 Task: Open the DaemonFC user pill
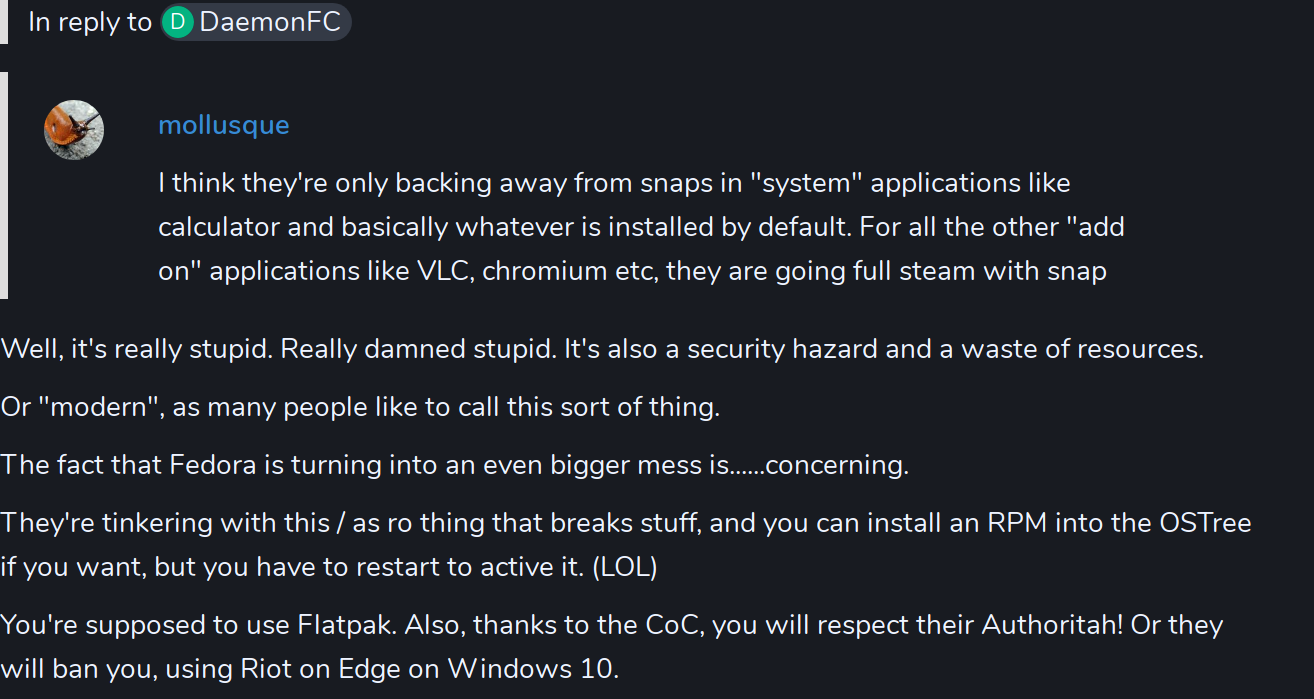coord(256,22)
